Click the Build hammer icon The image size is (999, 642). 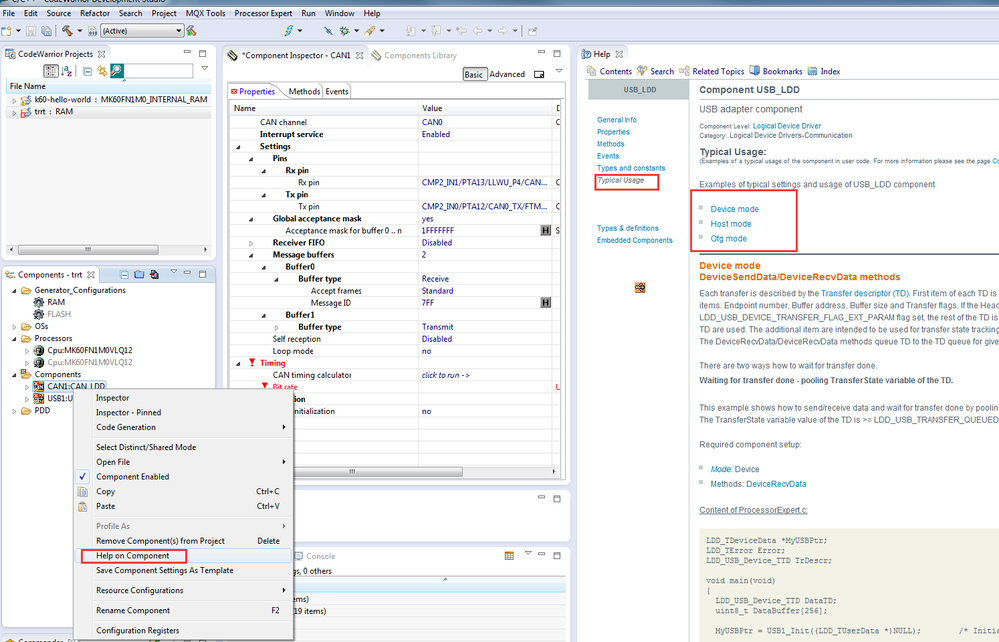(67, 31)
